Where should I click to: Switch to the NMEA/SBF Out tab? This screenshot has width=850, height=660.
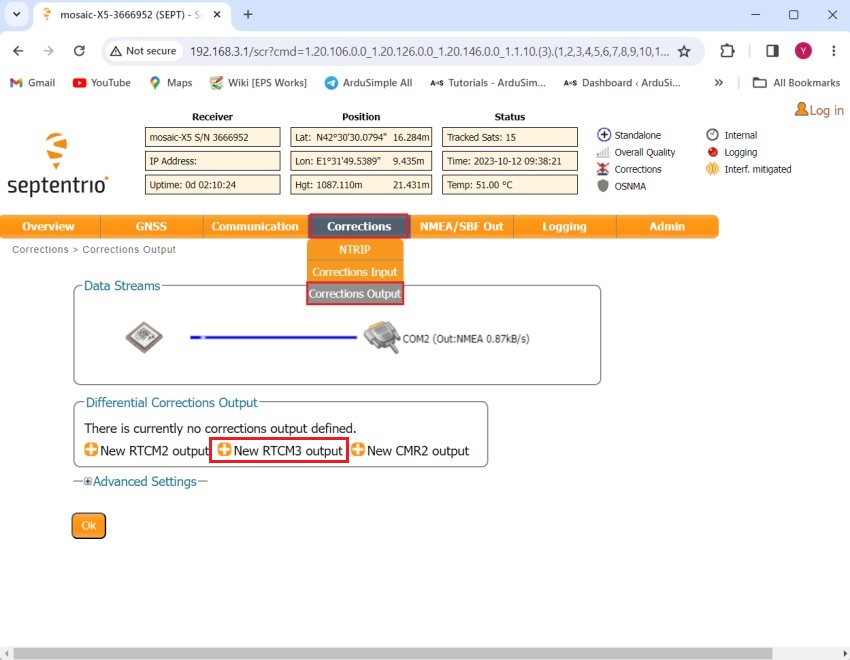pos(460,226)
